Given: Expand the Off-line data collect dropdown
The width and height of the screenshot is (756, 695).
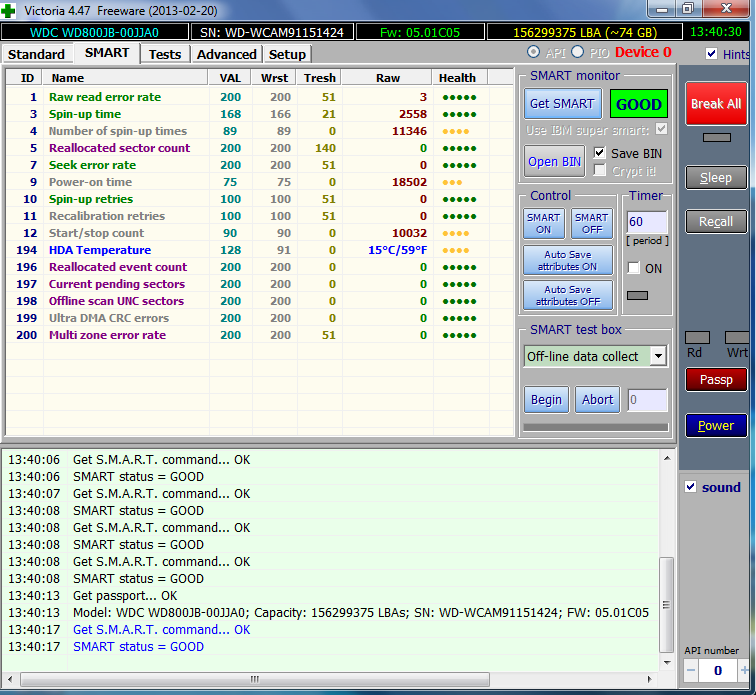Looking at the screenshot, I should pos(658,356).
